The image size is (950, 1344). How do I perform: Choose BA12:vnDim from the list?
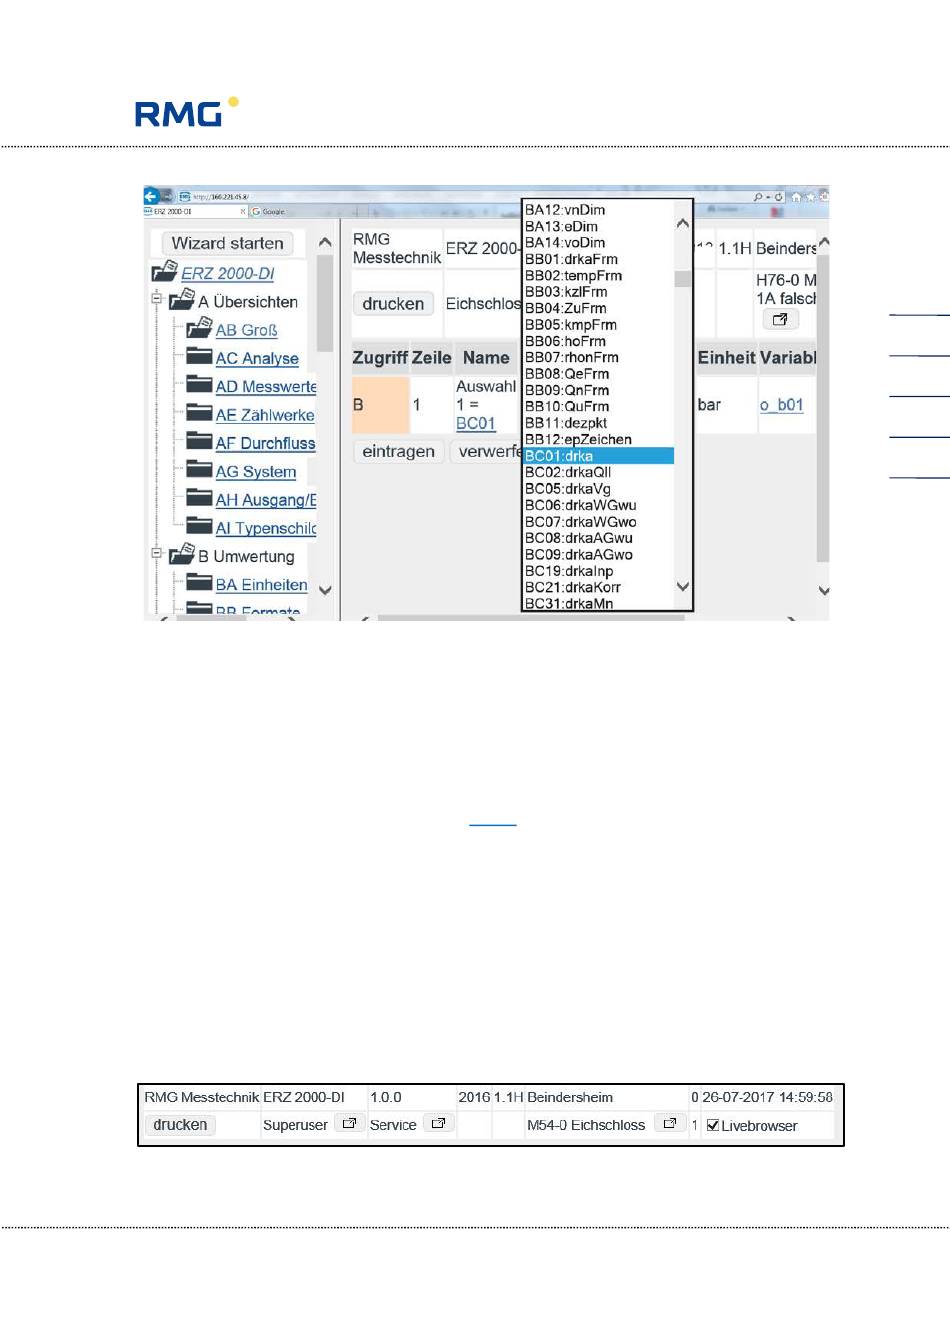[x=599, y=210]
